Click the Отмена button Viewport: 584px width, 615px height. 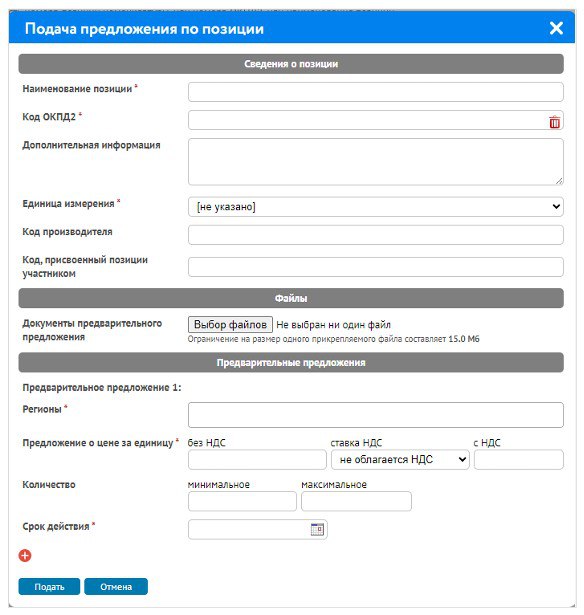[116, 587]
